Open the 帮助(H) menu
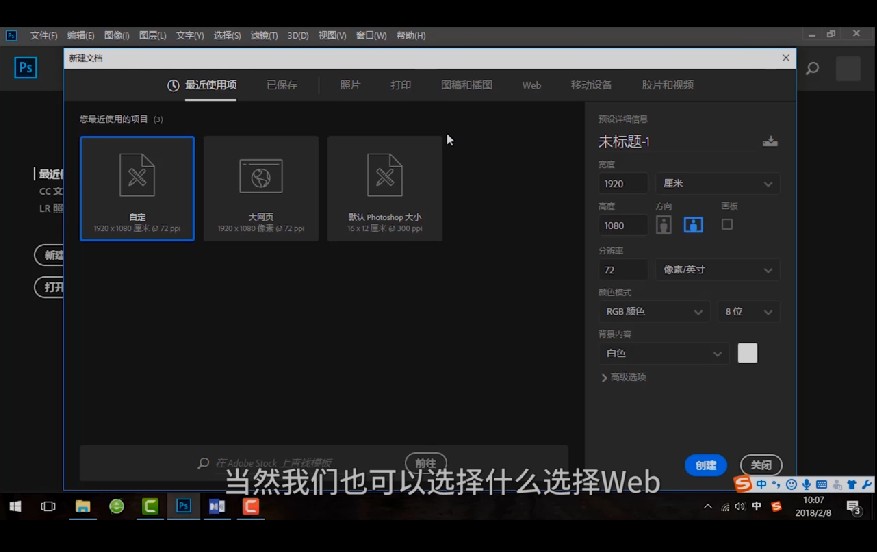 [x=411, y=35]
